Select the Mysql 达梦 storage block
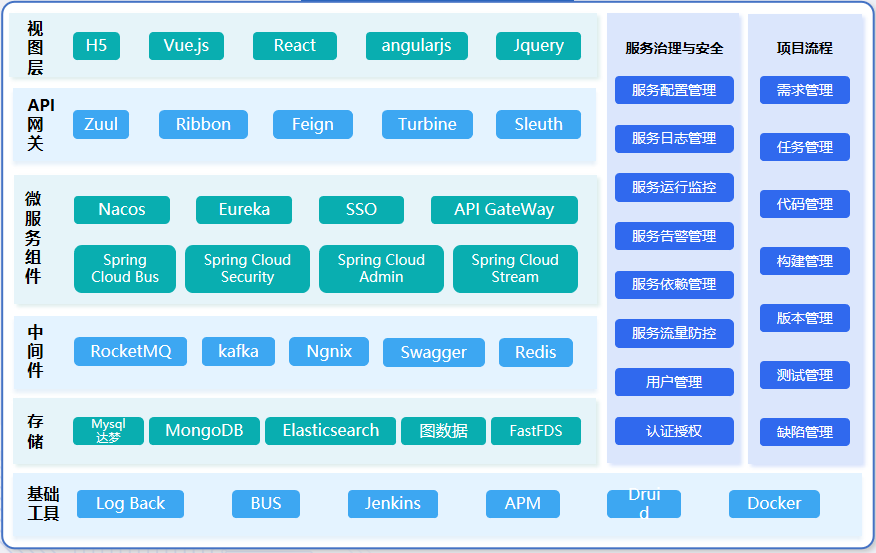 (x=108, y=431)
